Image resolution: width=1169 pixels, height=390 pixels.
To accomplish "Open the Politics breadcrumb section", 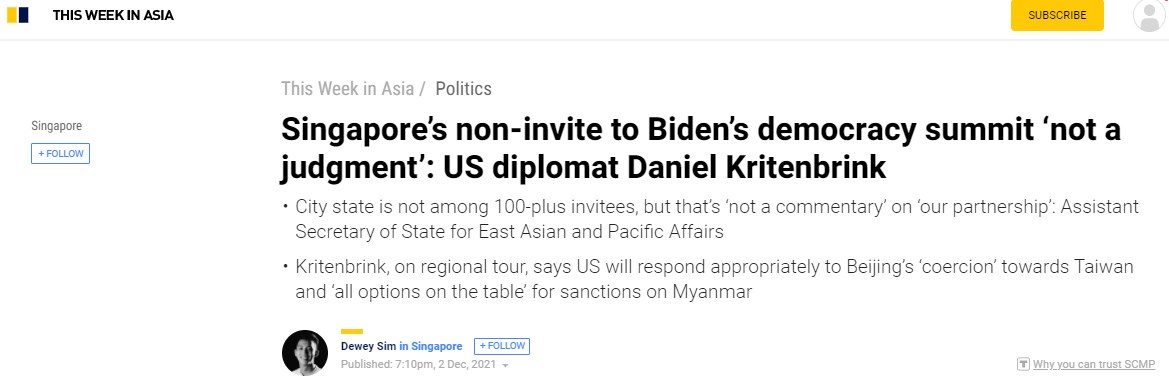I will click(x=464, y=89).
